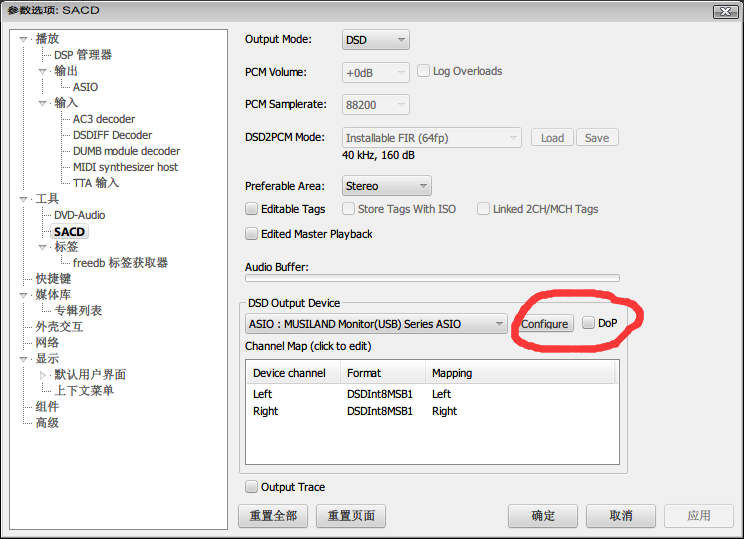
Task: Click the Configure button
Action: (544, 324)
